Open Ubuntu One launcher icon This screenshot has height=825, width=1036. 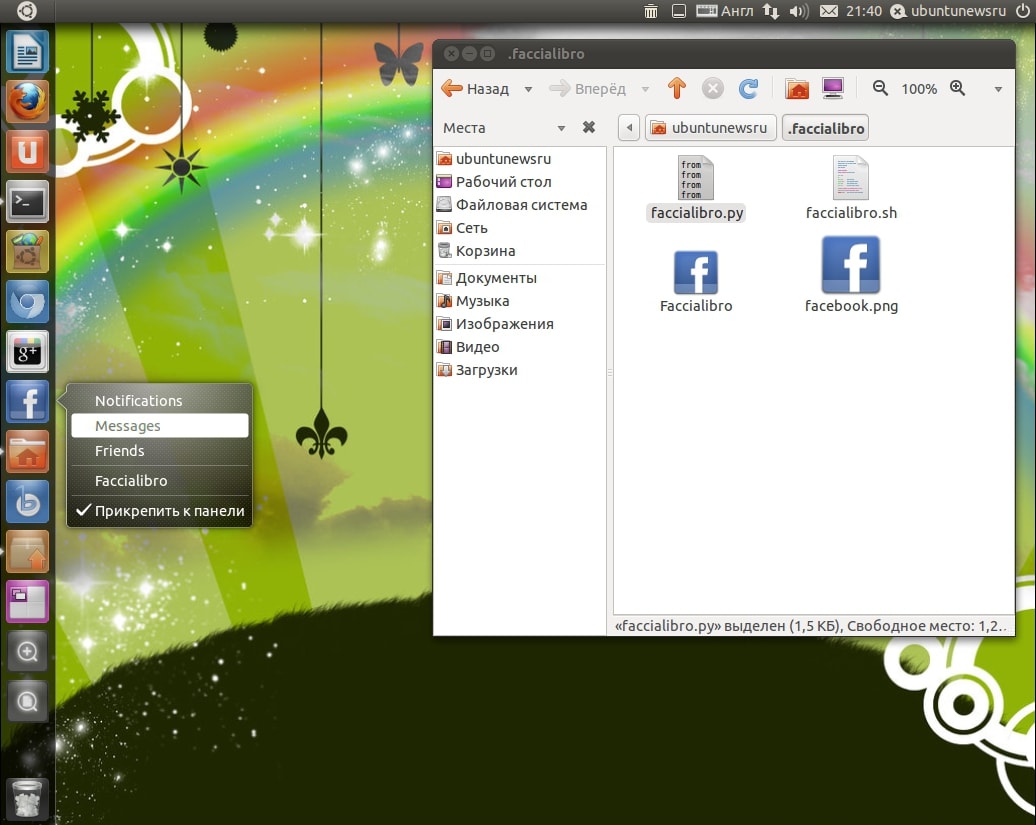click(x=27, y=152)
